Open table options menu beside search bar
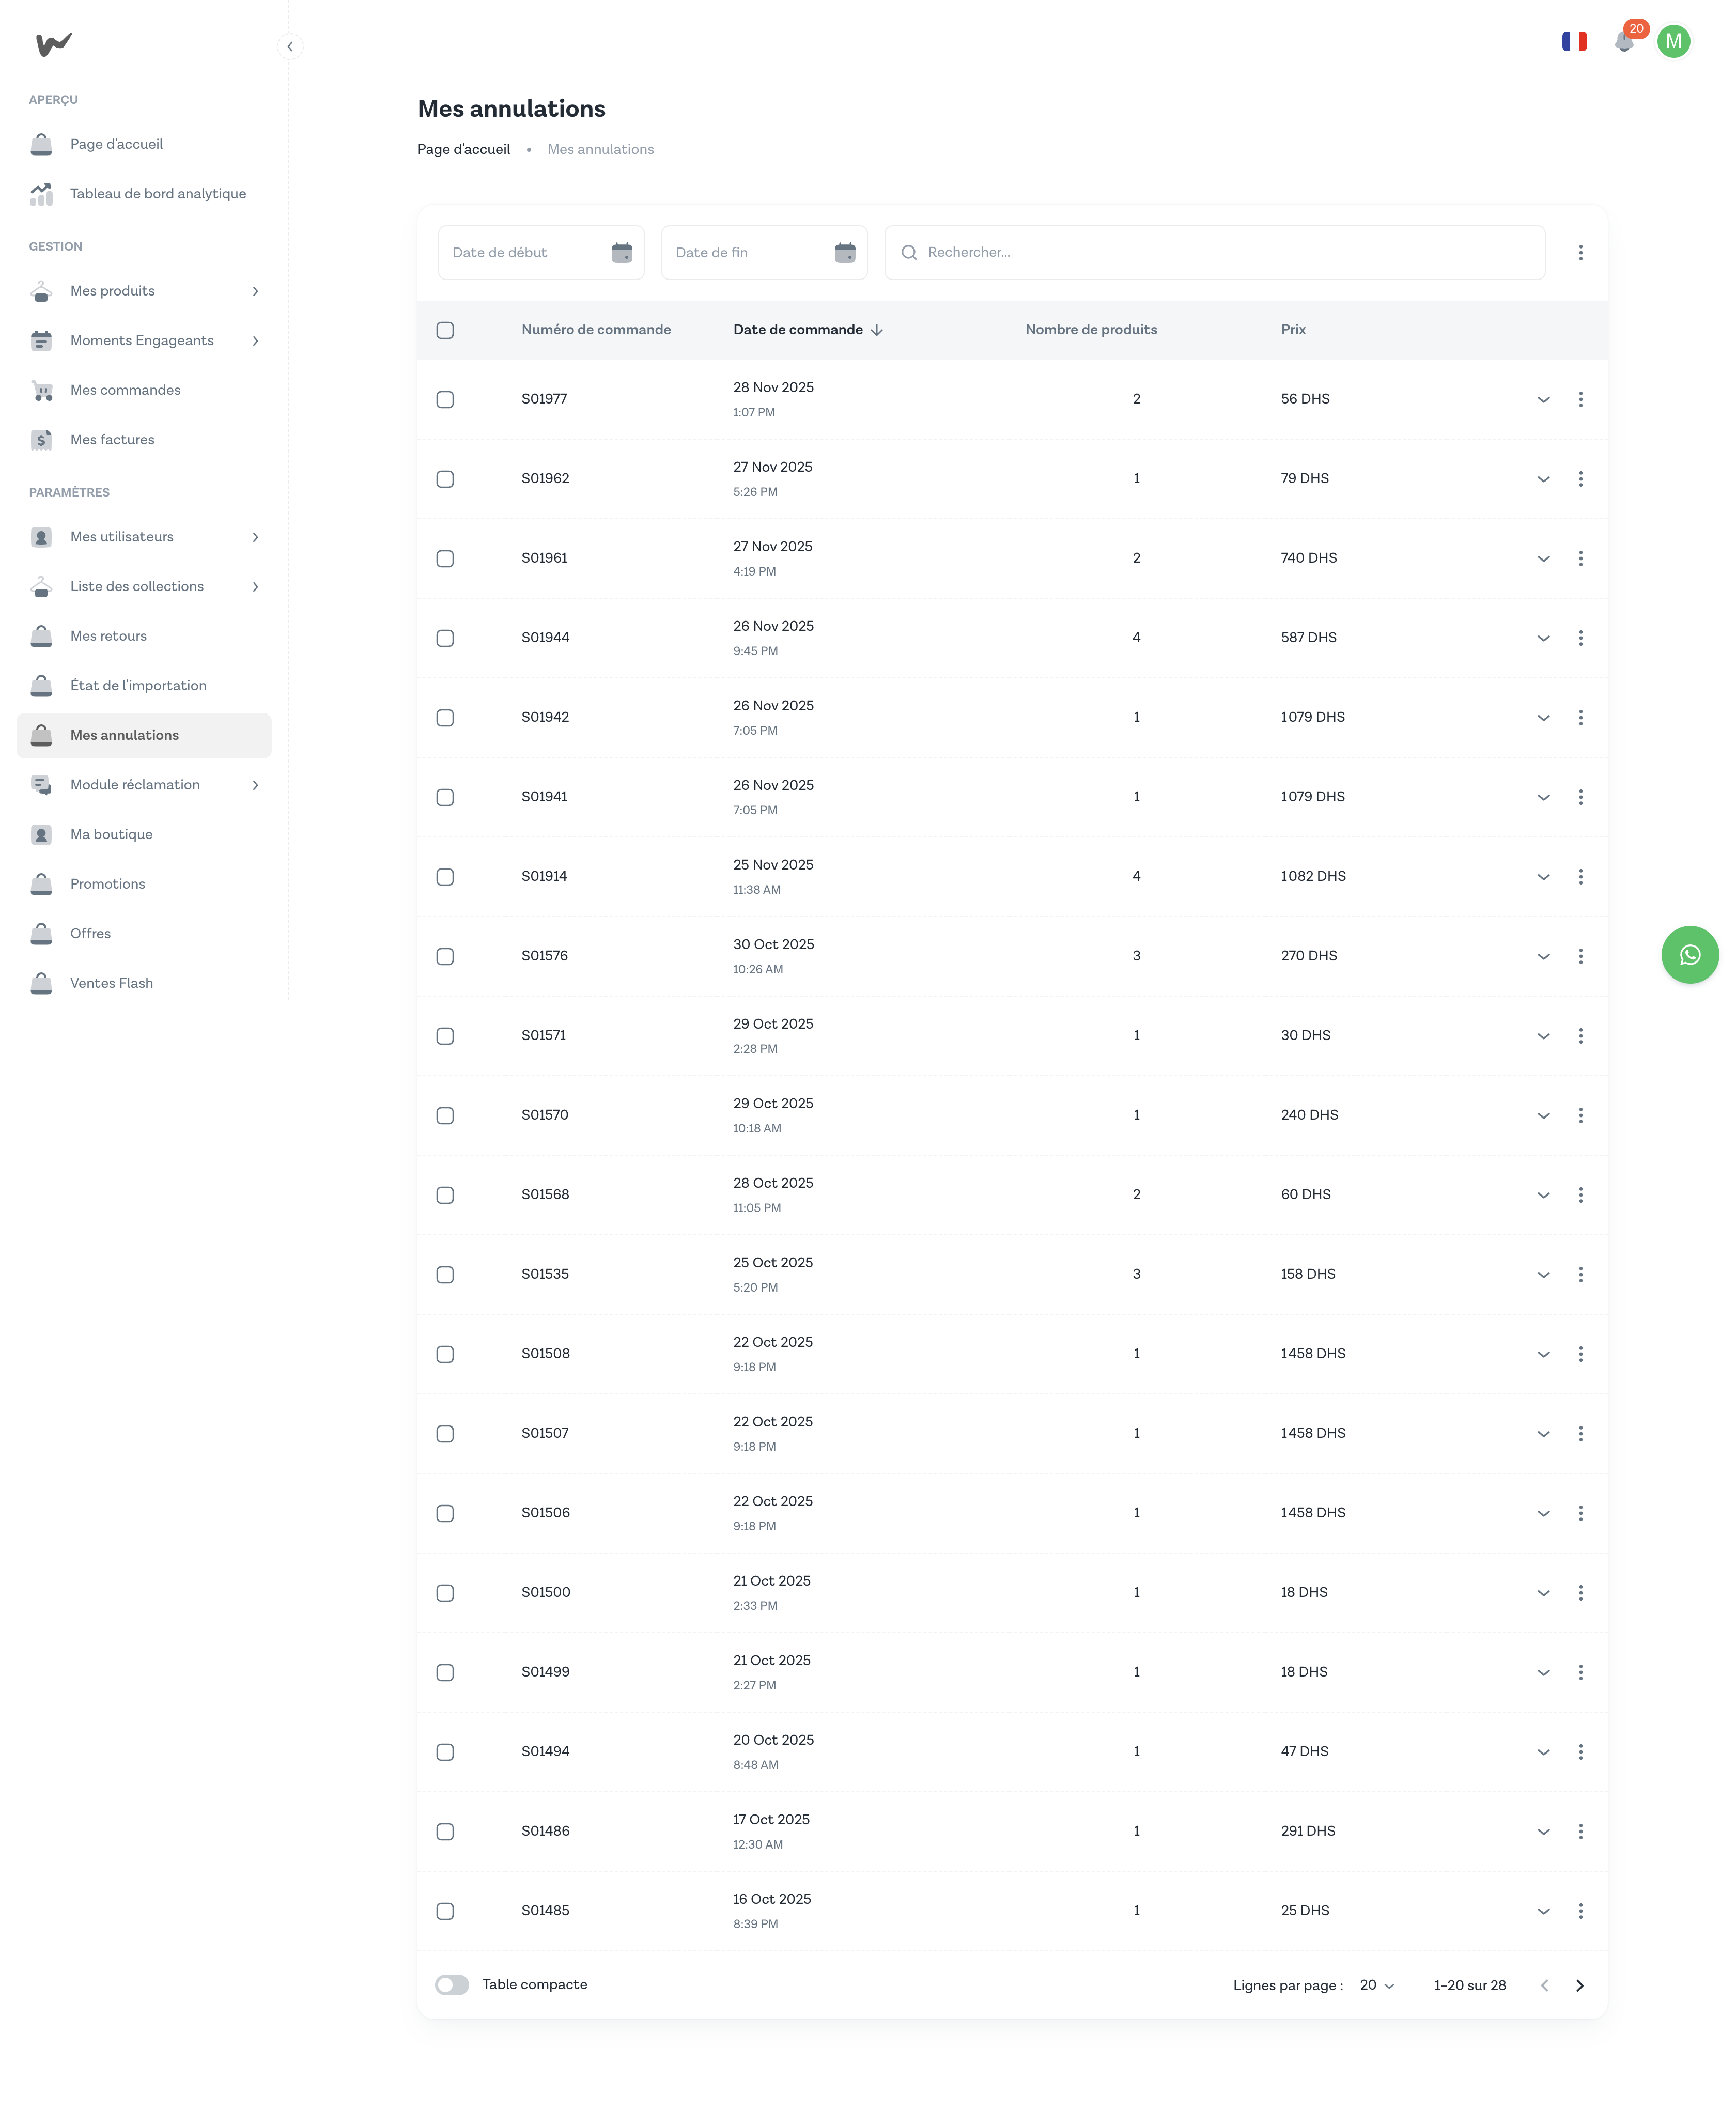This screenshot has height=2110, width=1736. [x=1580, y=253]
